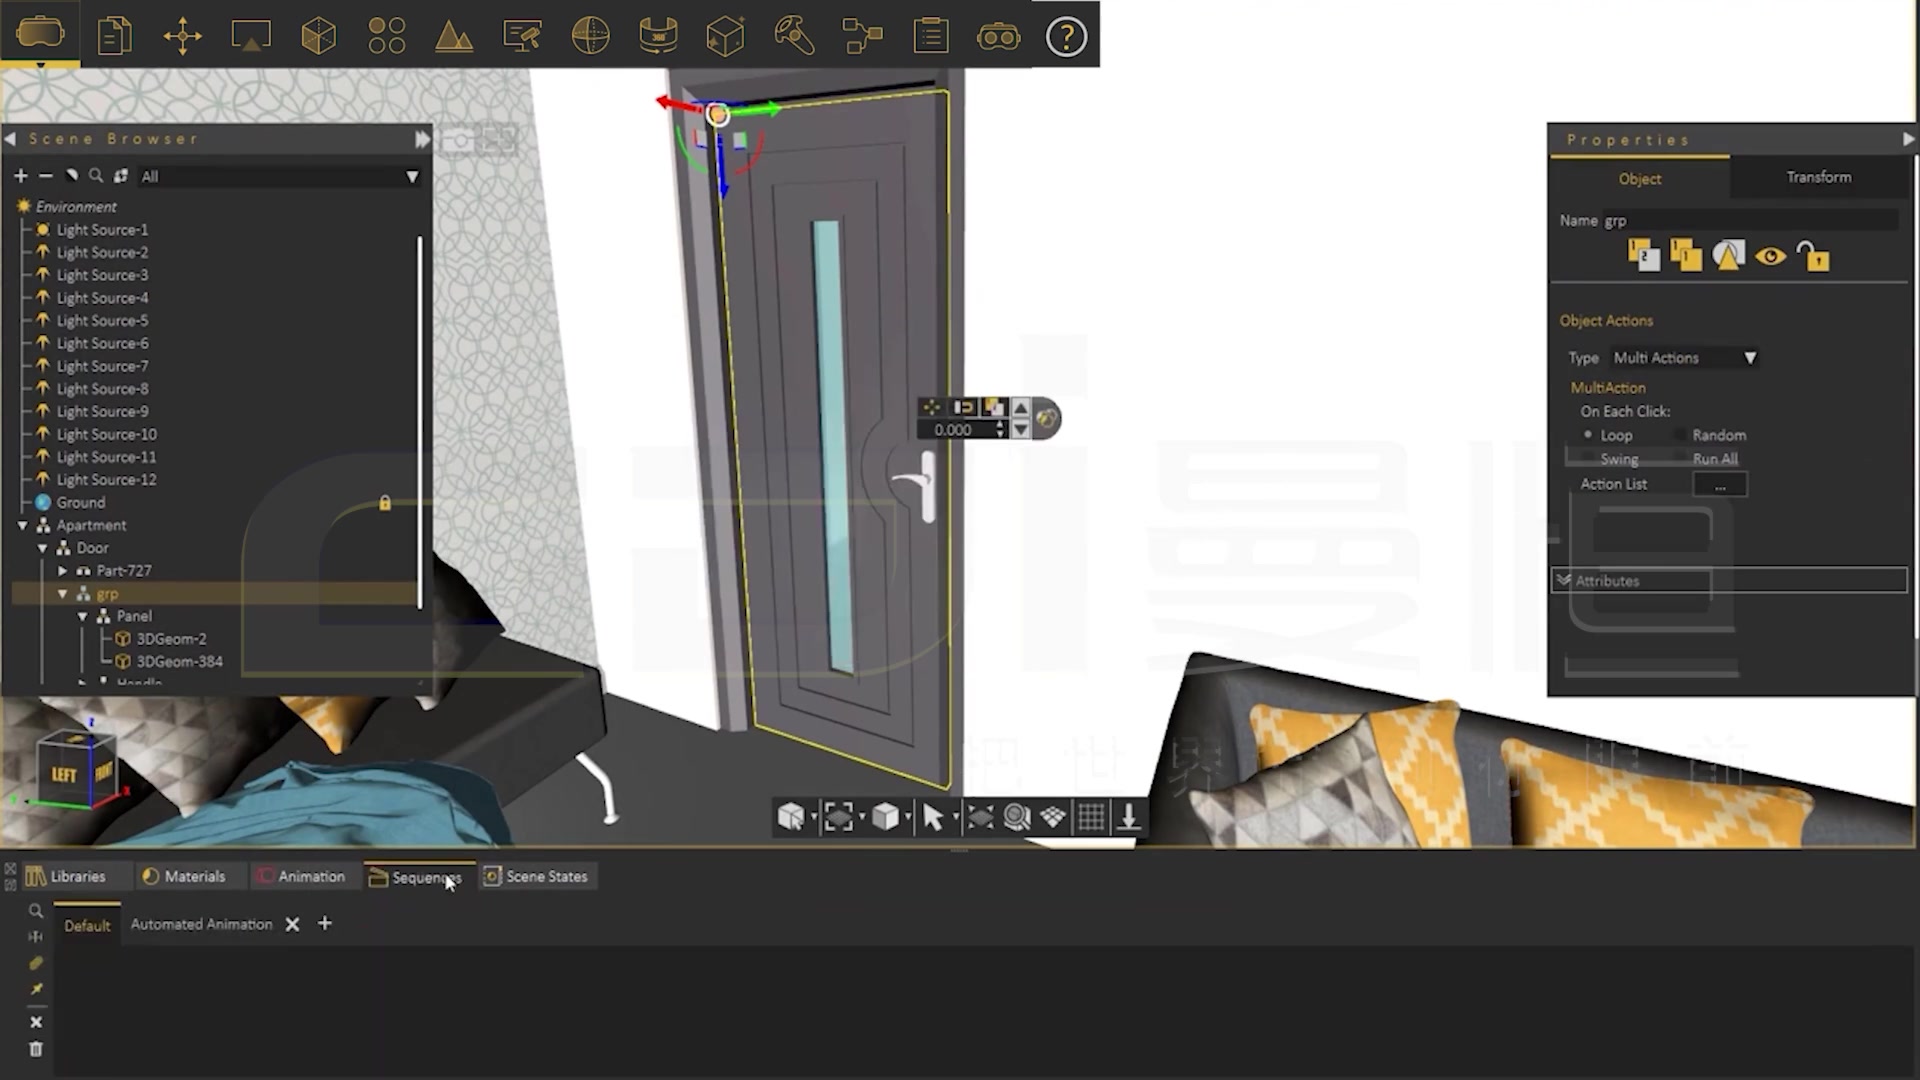Select the move/transform arrows tool

(x=182, y=37)
